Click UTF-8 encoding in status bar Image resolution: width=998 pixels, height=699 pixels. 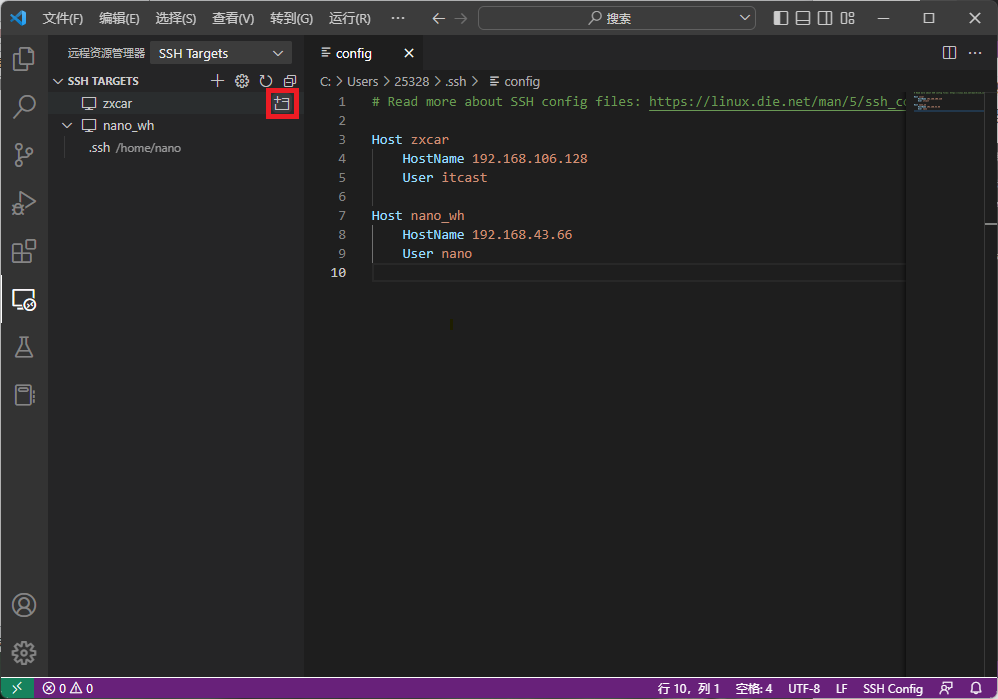[x=804, y=688]
